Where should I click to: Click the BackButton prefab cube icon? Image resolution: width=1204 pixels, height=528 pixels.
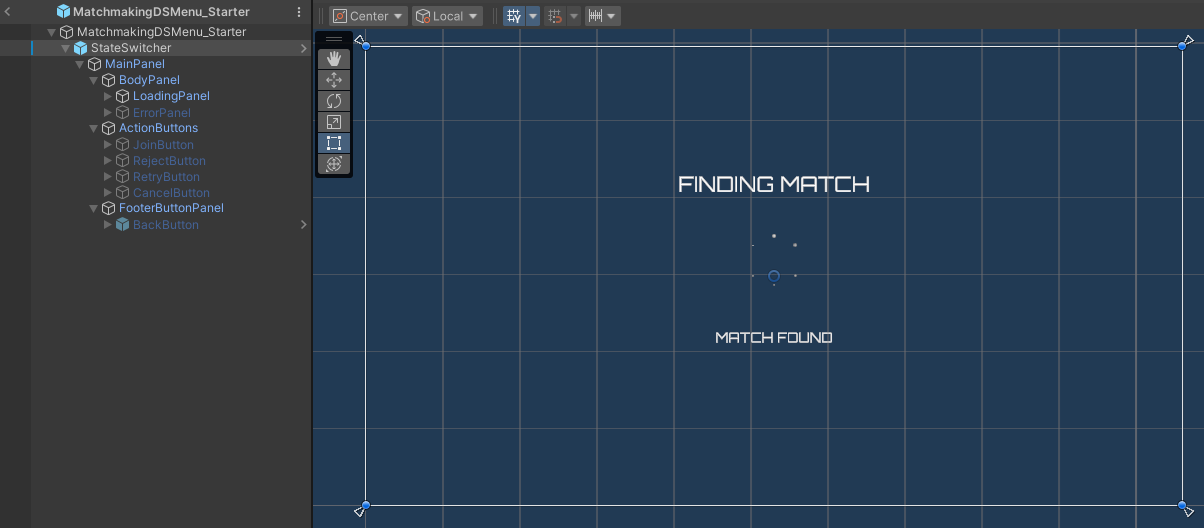coord(123,224)
